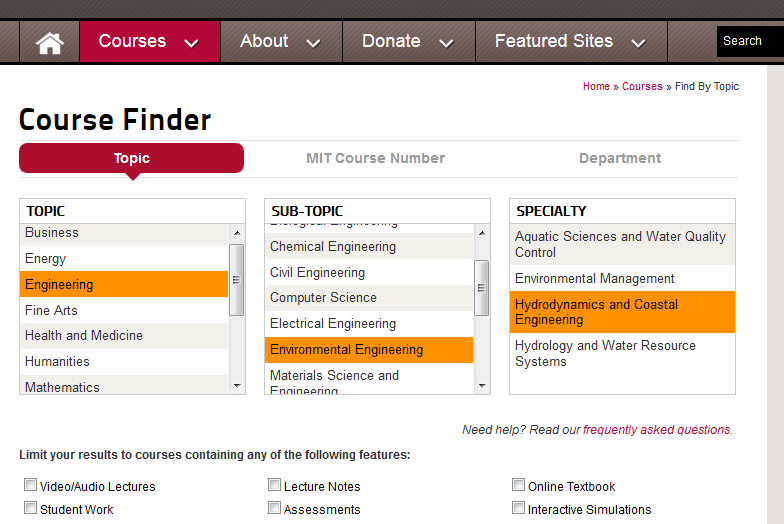Expand the Courses menu chevron

(192, 43)
